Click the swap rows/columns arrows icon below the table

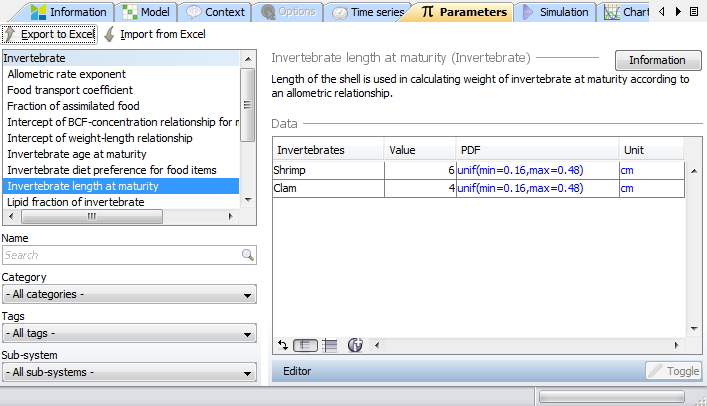[x=282, y=345]
